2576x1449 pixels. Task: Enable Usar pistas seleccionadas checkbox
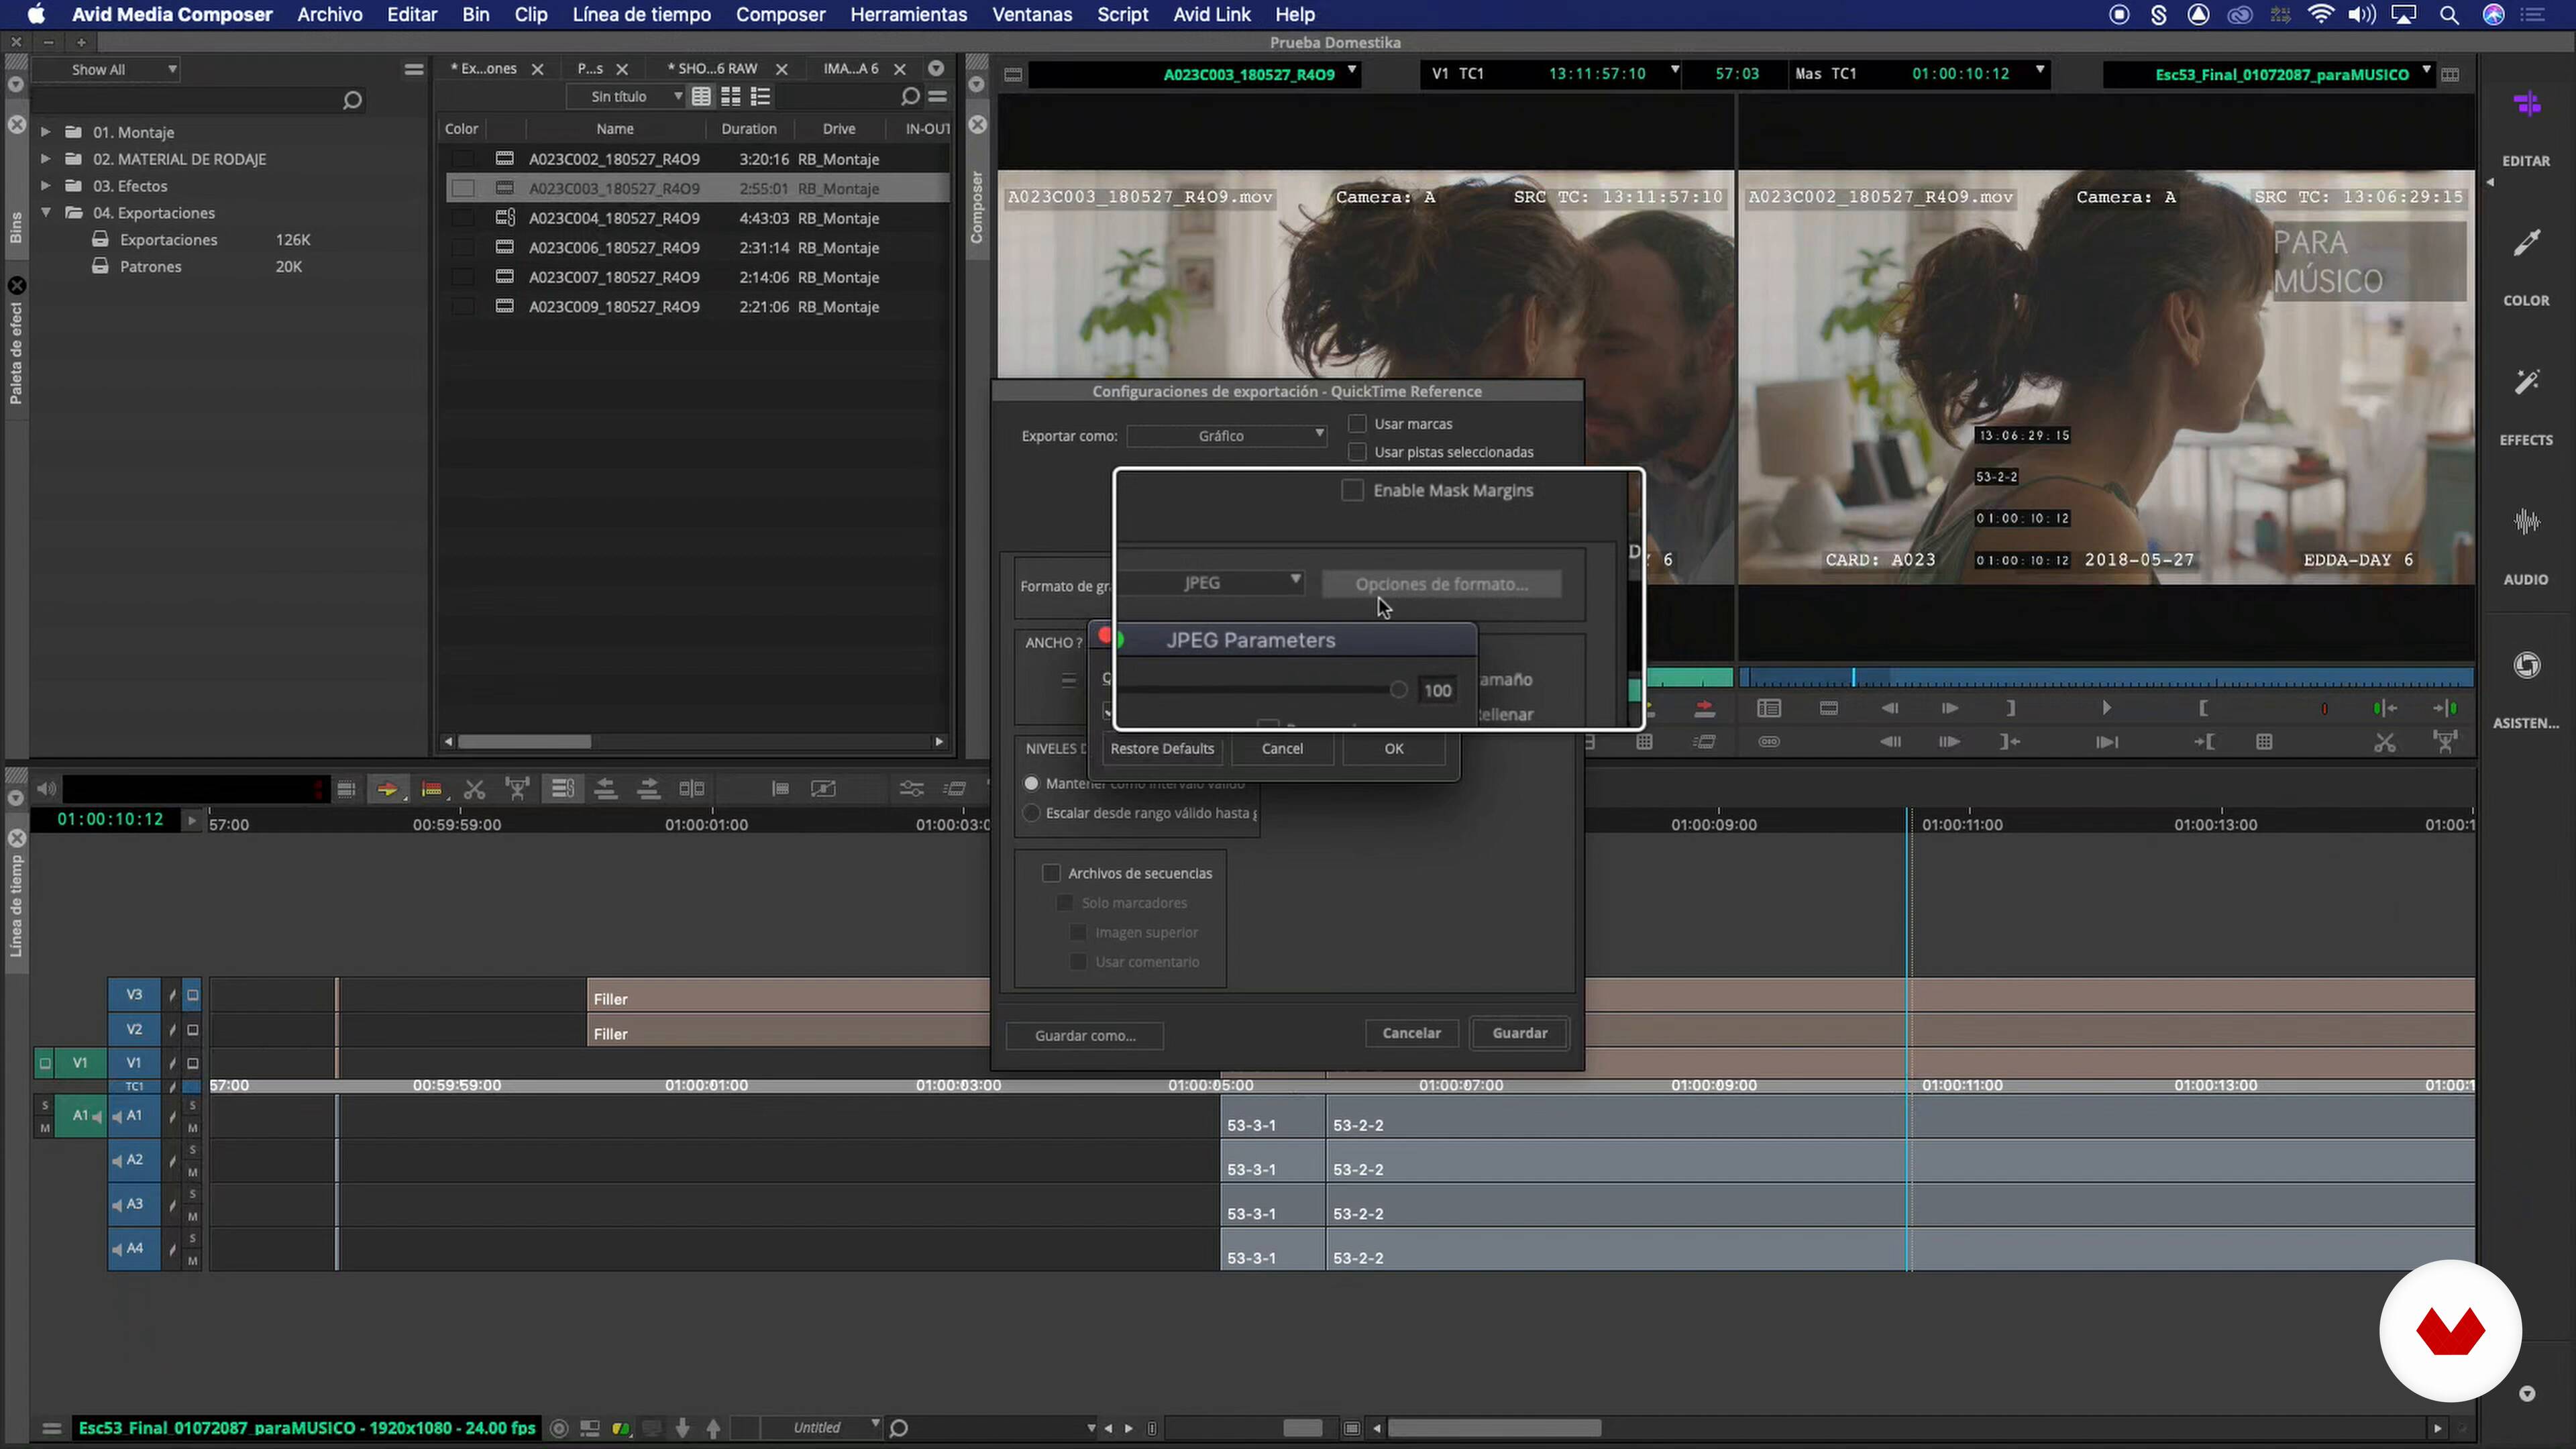coord(1357,452)
